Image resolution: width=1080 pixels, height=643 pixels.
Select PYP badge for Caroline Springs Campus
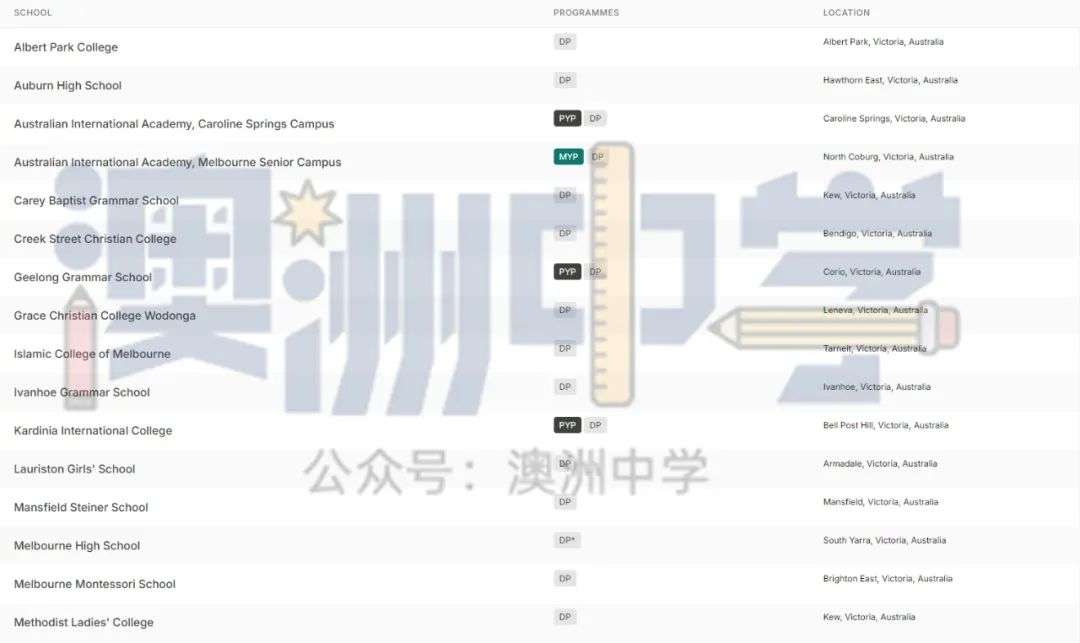click(567, 118)
